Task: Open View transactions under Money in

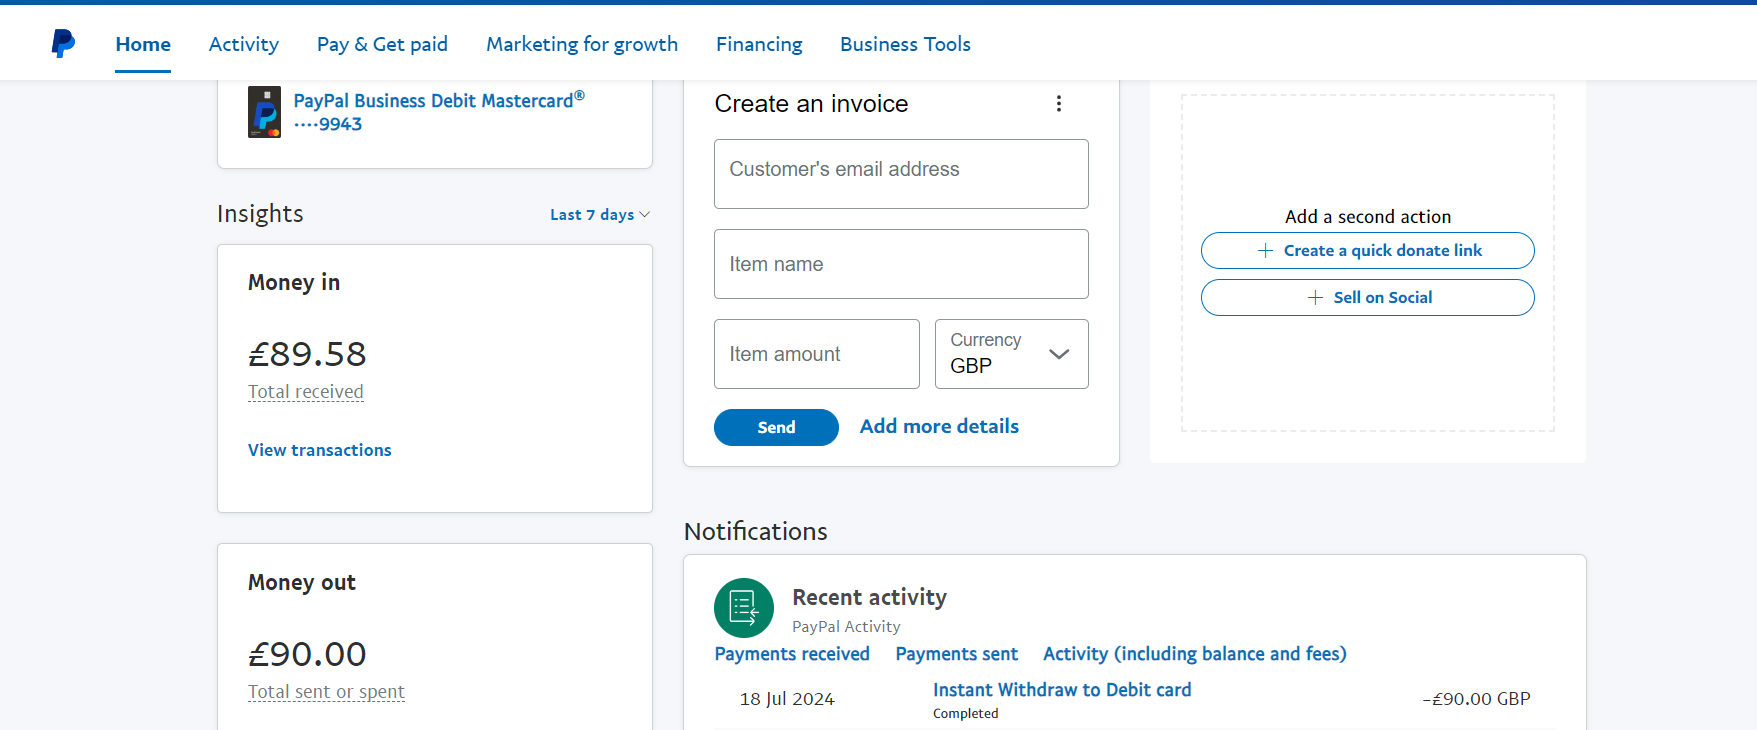Action: pos(320,450)
